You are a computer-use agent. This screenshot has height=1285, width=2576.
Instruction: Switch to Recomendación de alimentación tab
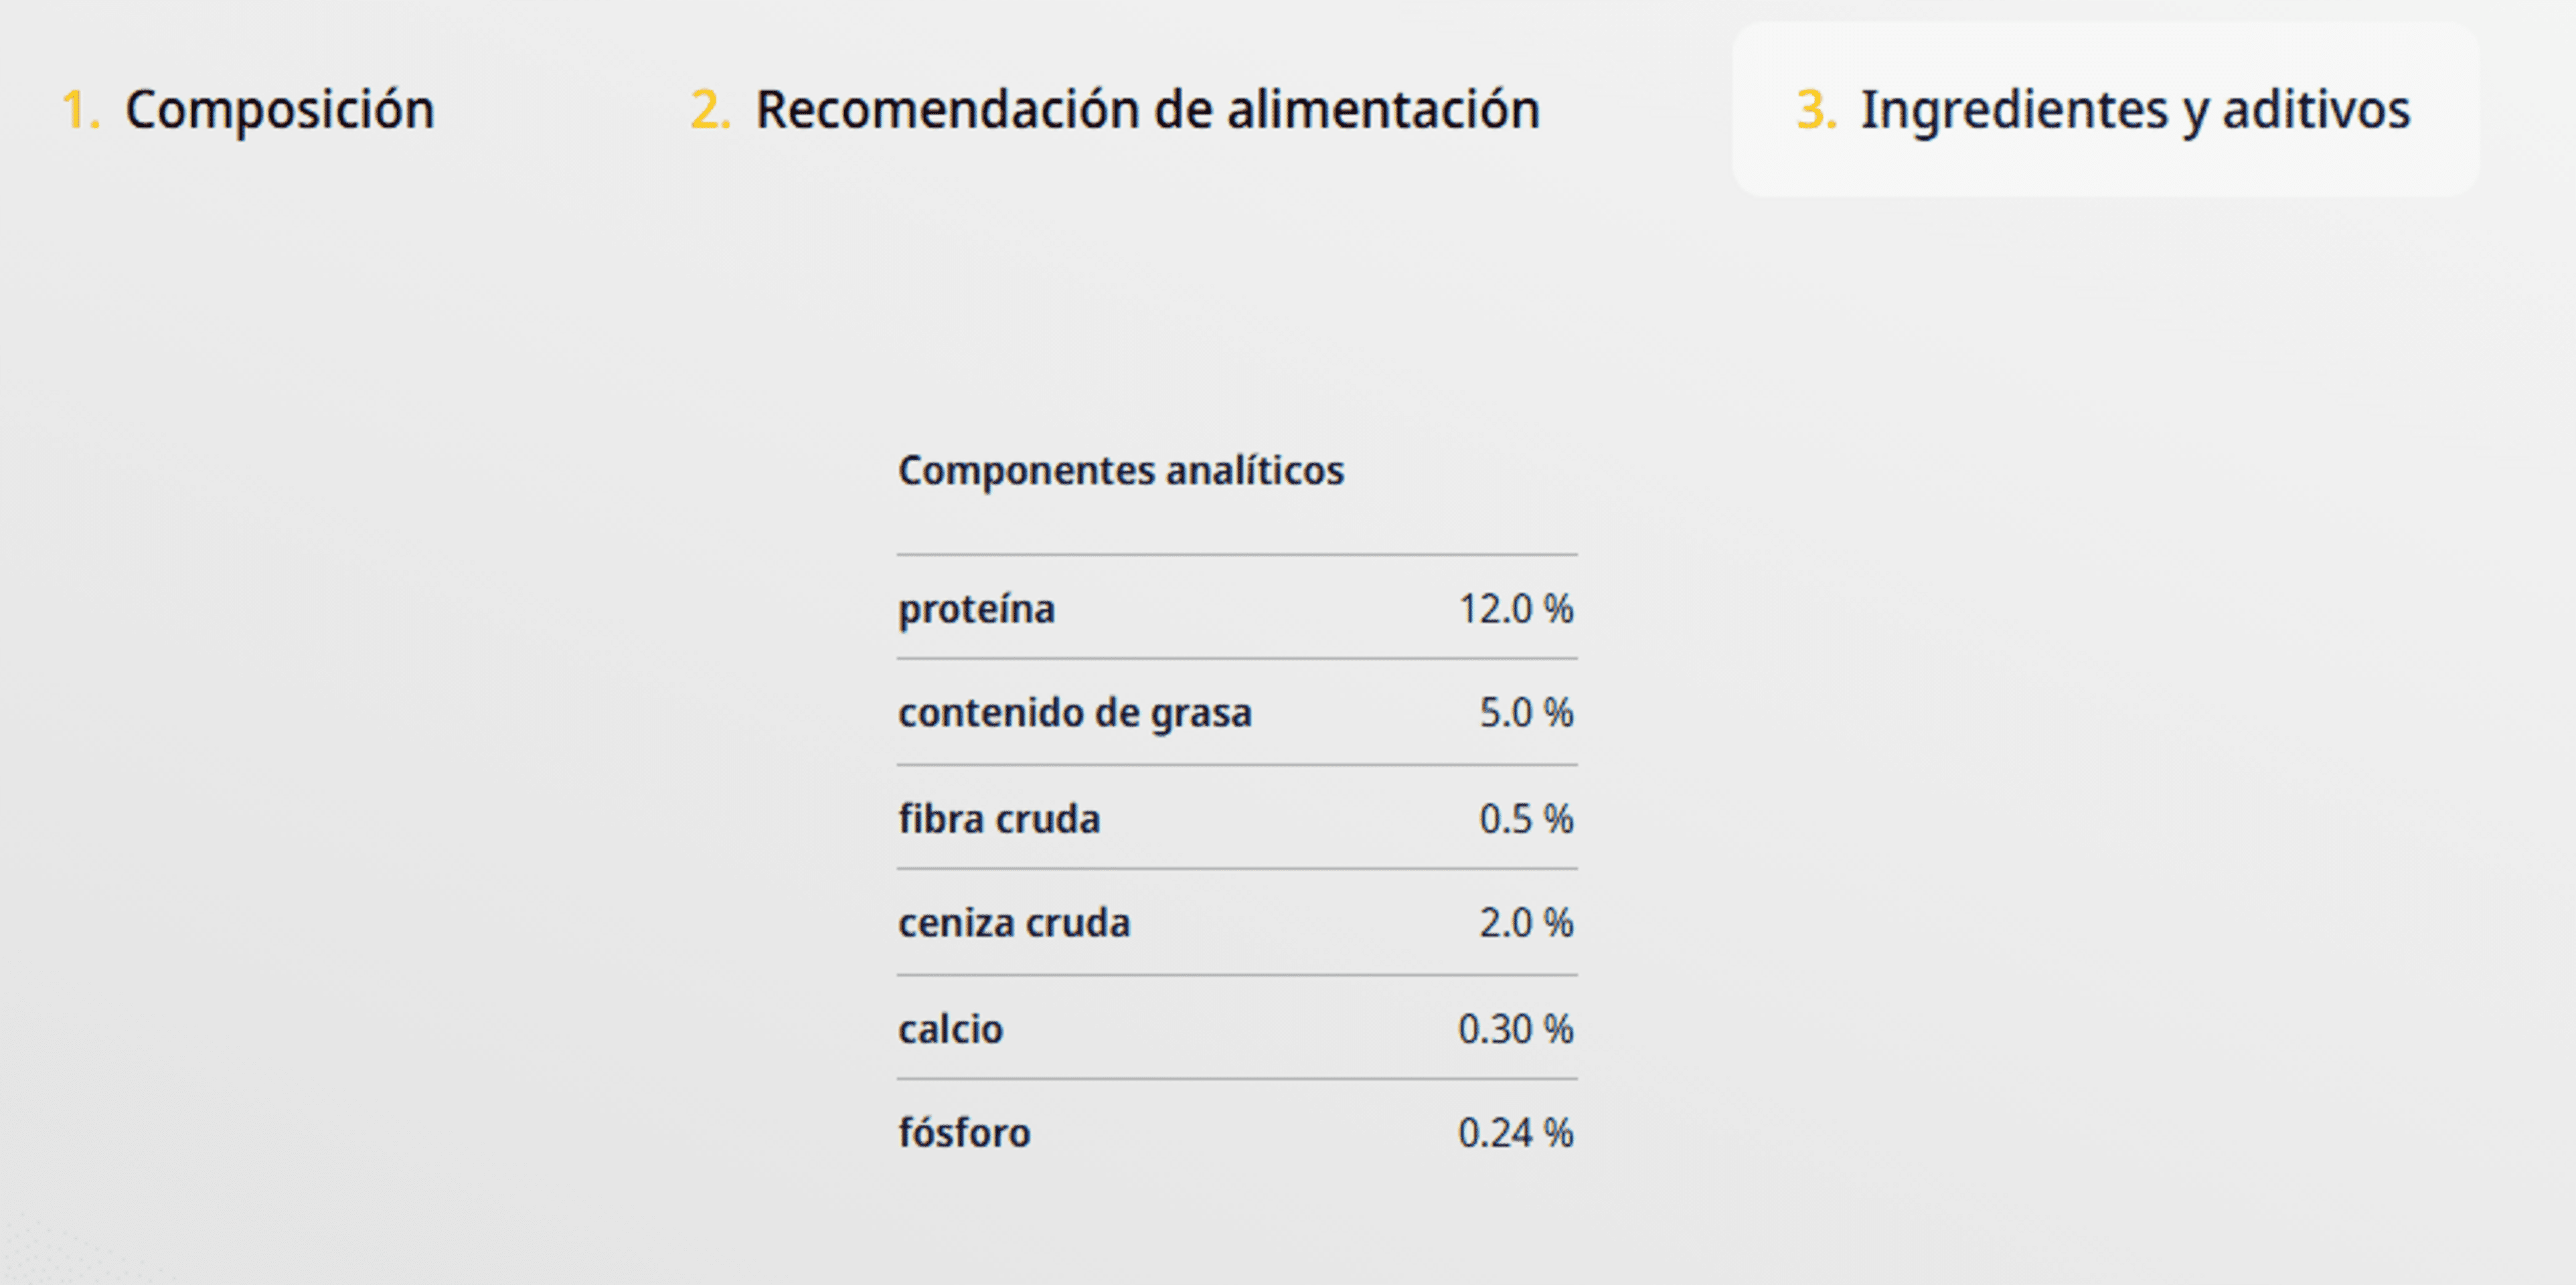pyautogui.click(x=1115, y=110)
